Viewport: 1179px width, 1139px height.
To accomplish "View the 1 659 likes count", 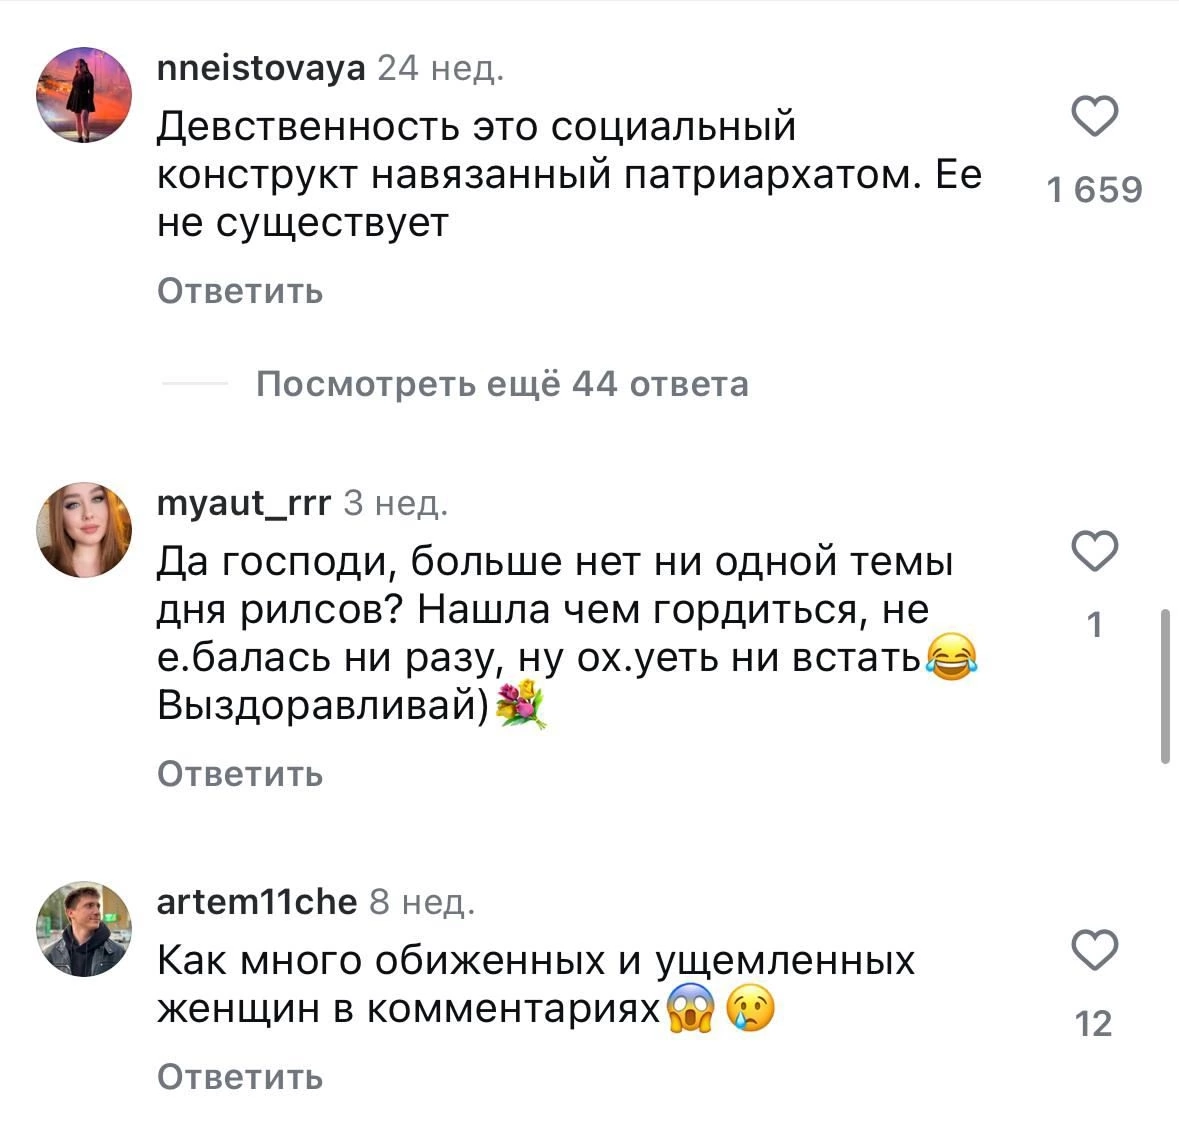I will point(1094,190).
